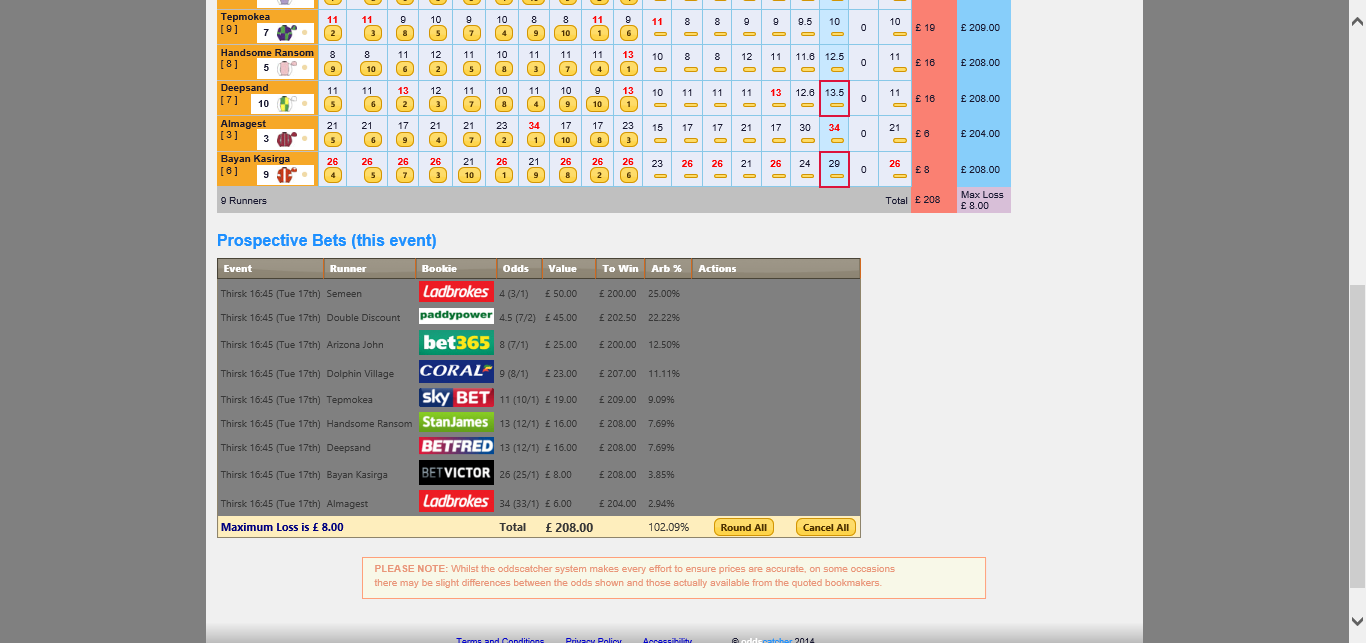
Task: Click the Cancel All button
Action: [x=826, y=527]
